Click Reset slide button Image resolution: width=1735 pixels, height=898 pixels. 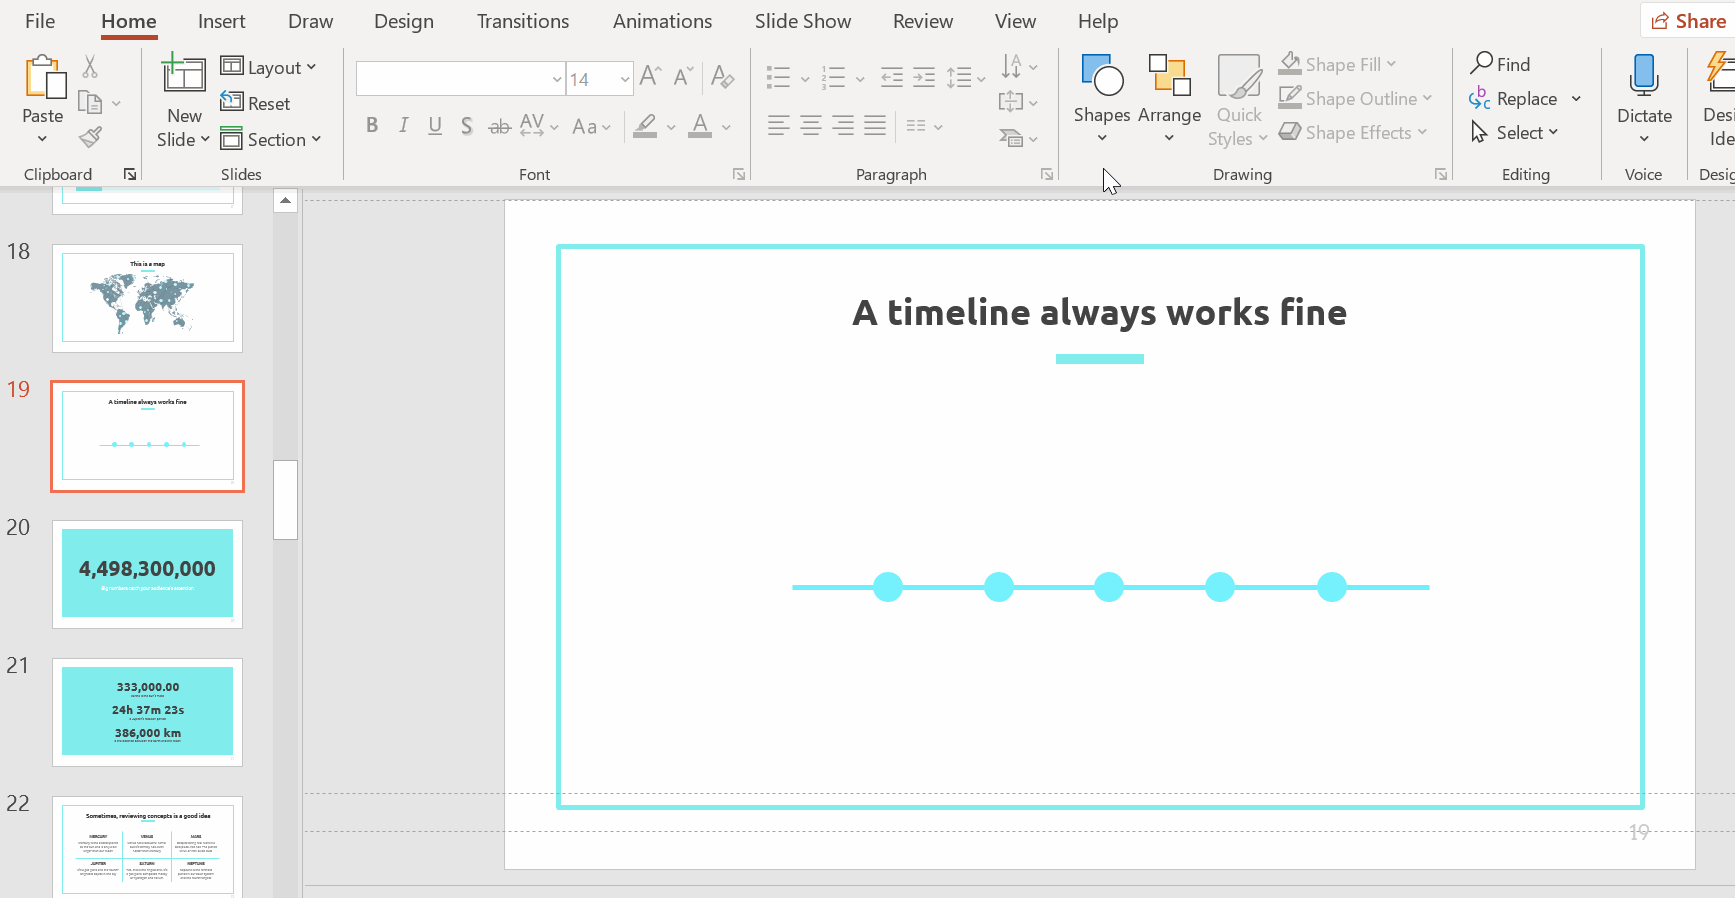256,103
